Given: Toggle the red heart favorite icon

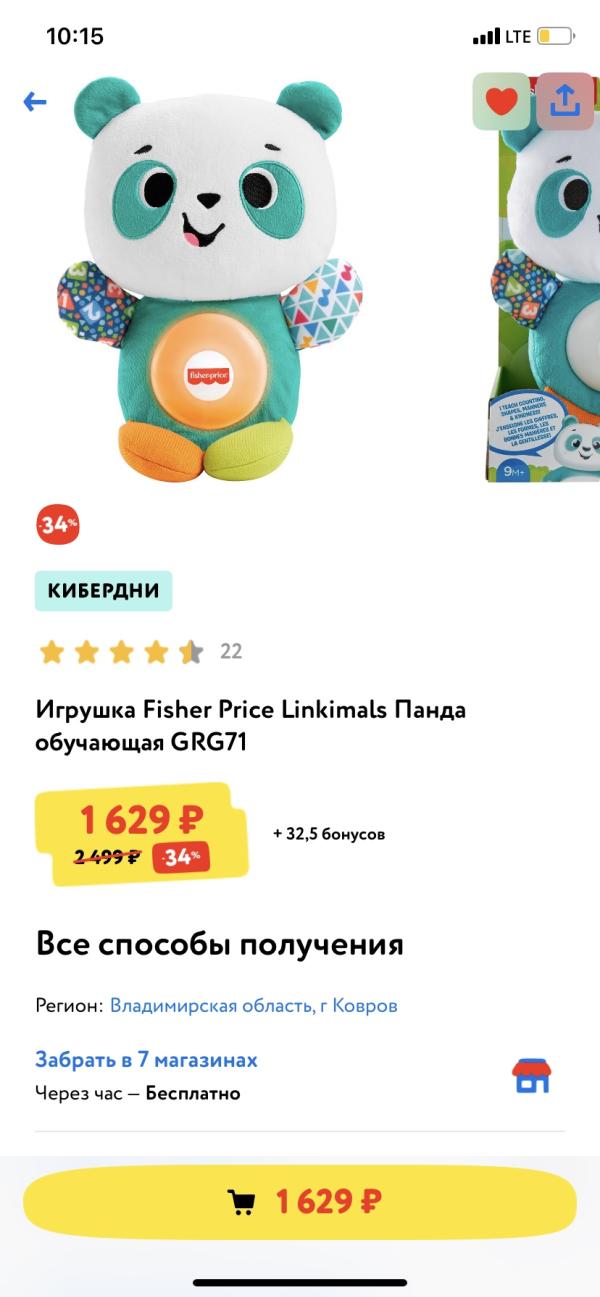Looking at the screenshot, I should (x=502, y=101).
